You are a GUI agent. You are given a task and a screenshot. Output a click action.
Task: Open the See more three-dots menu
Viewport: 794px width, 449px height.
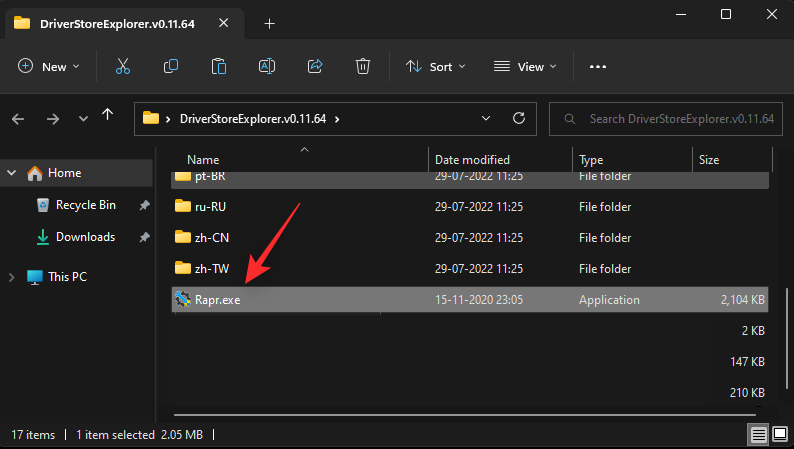coord(598,67)
